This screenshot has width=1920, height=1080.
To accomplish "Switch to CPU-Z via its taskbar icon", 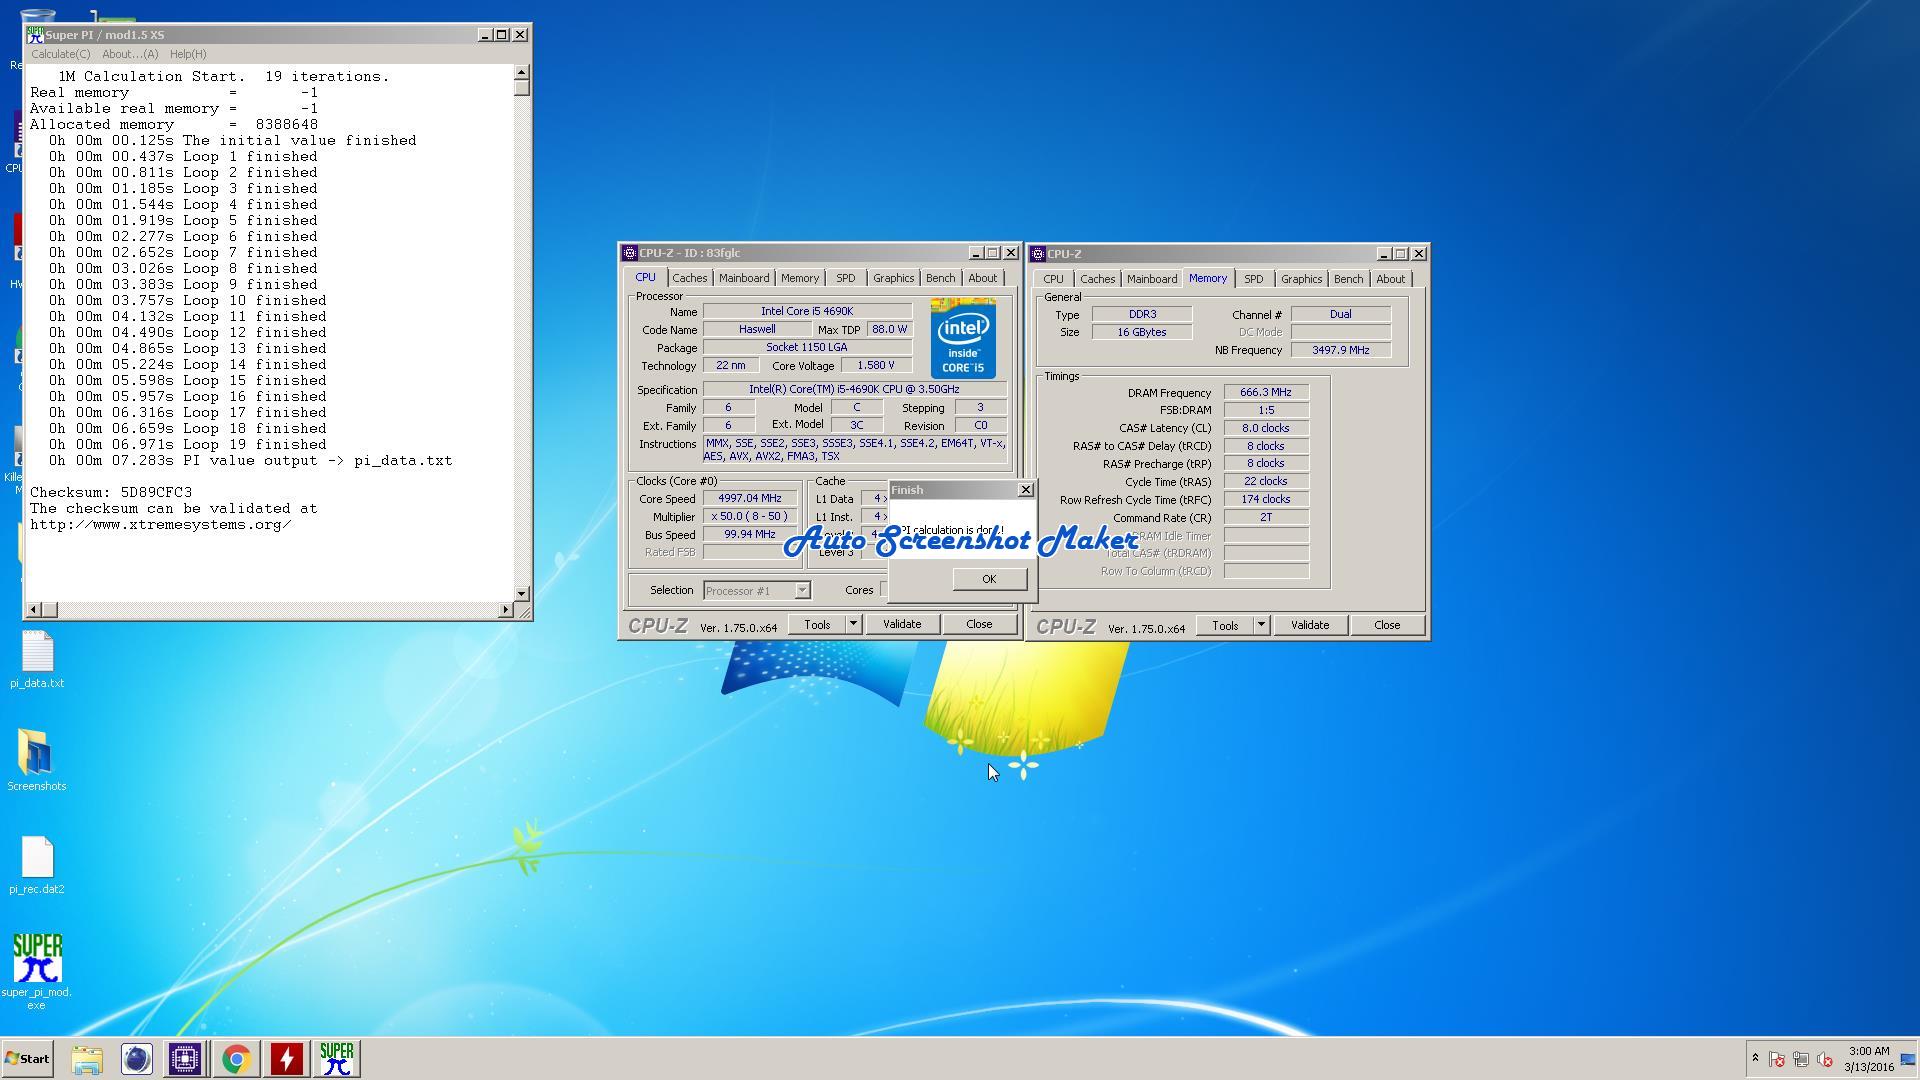I will 185,1059.
